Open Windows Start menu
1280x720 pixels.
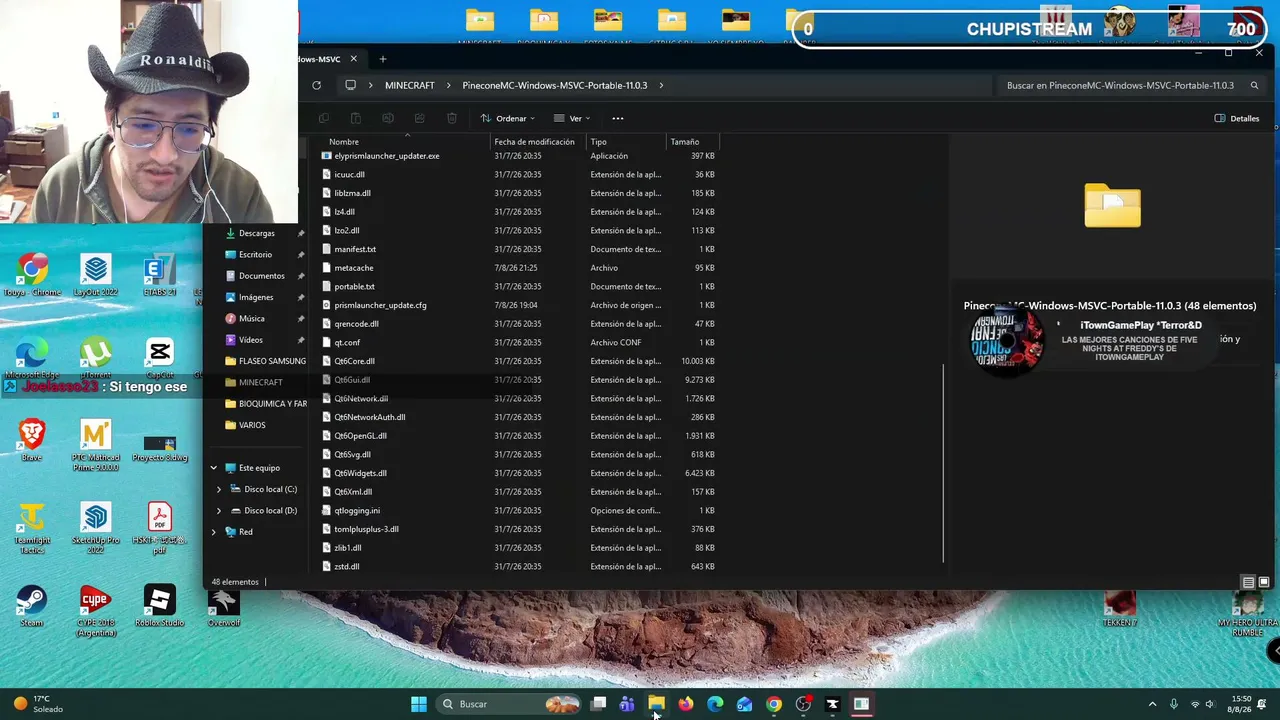click(x=419, y=704)
